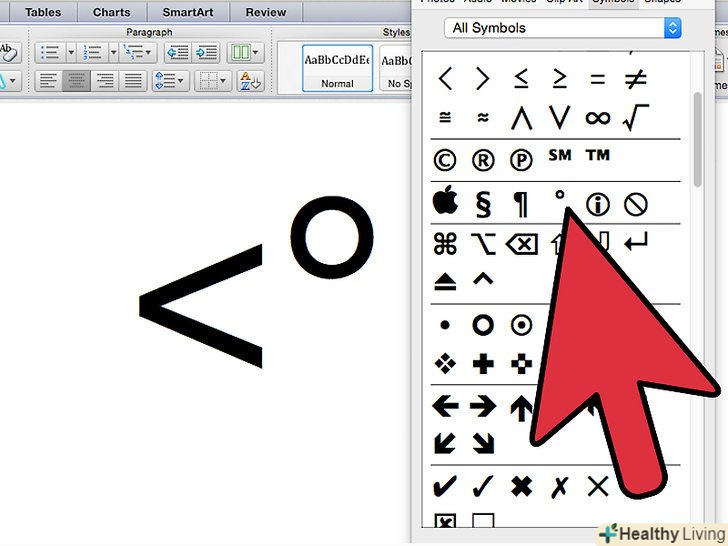Open the numbered list style dropdown arrow
Viewport: 728px width, 546px height.
pos(113,52)
